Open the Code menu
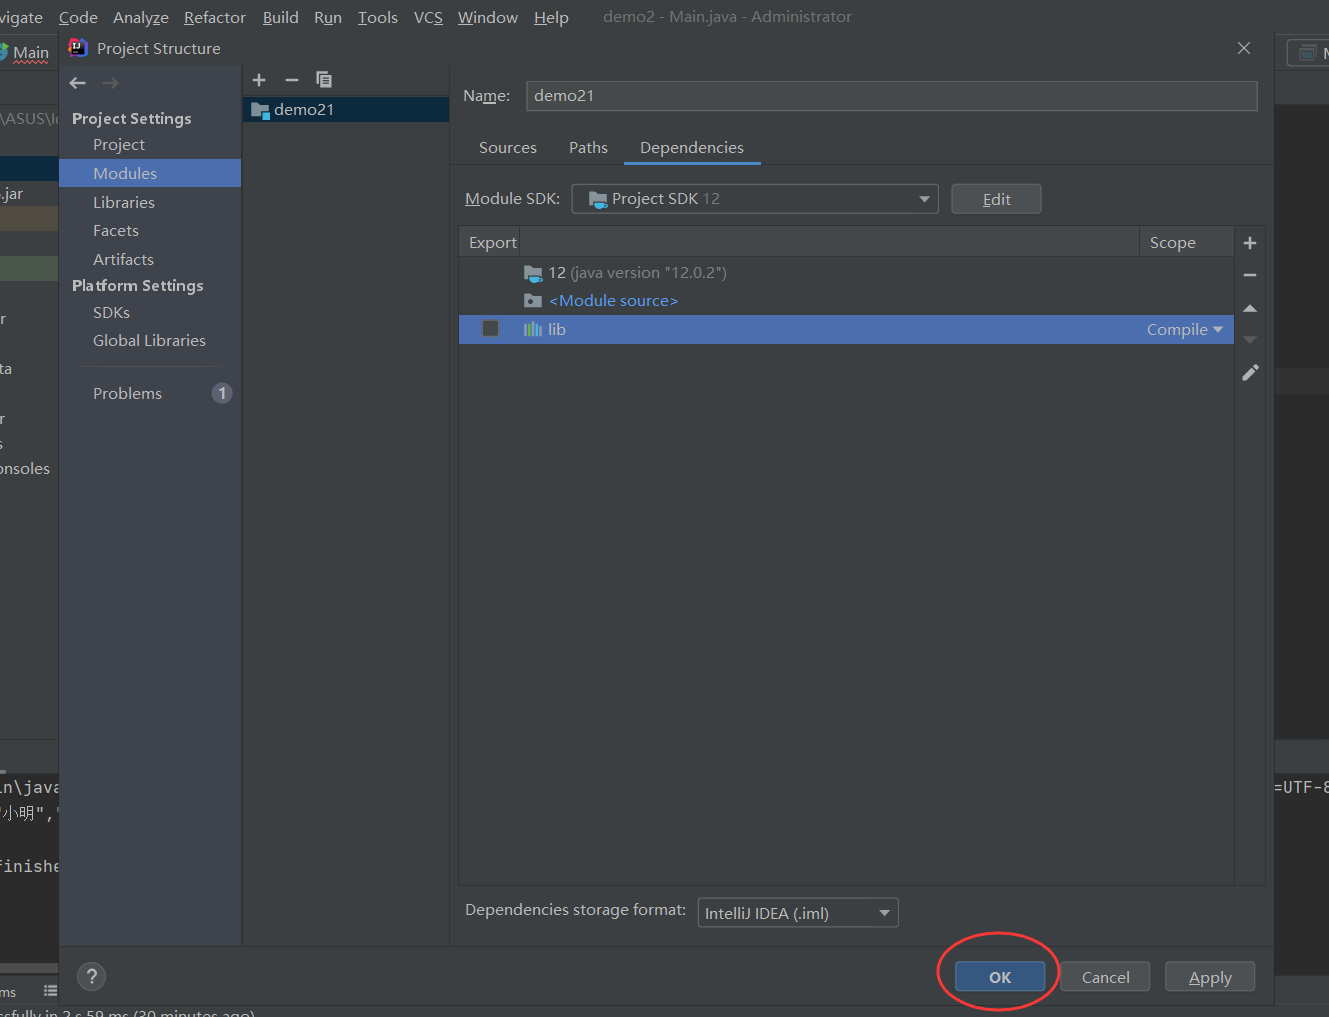This screenshot has height=1017, width=1329. point(78,17)
